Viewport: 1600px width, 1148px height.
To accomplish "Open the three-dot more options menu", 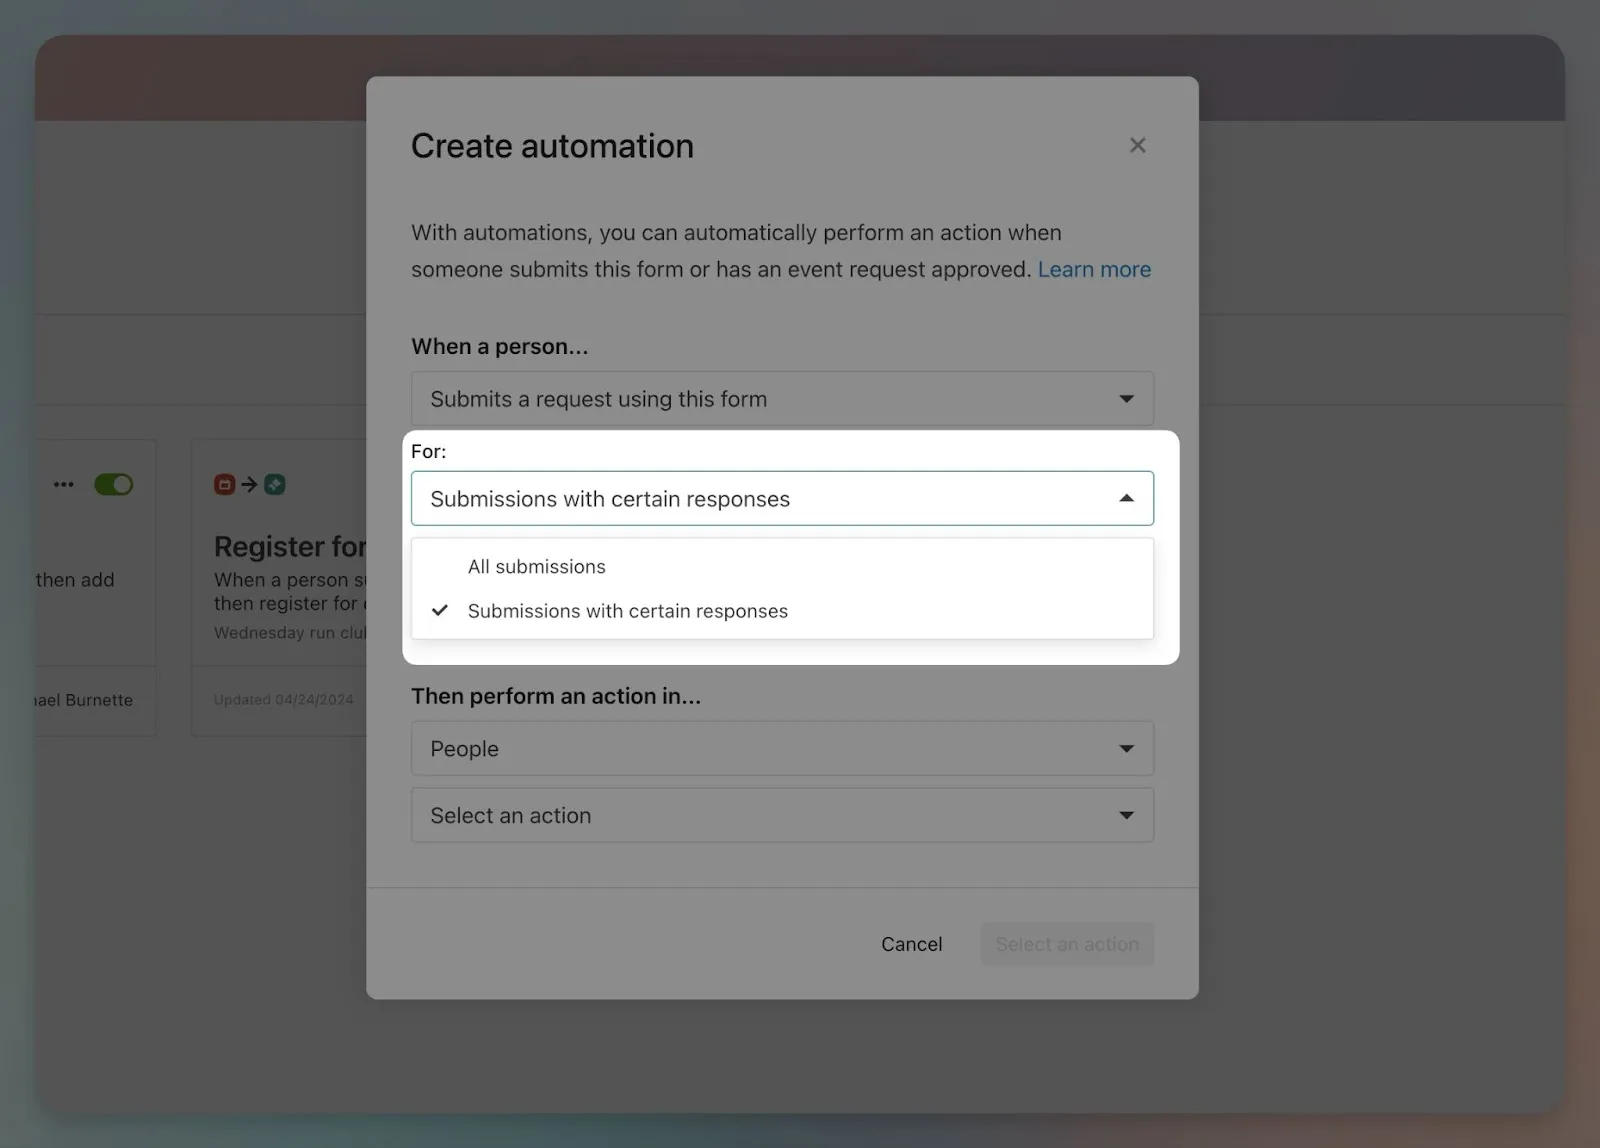I will point(64,485).
